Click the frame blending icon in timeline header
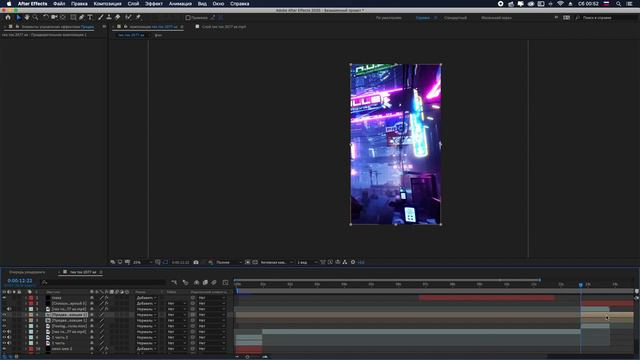Image resolution: width=640 pixels, height=360 pixels. pyautogui.click(x=205, y=282)
